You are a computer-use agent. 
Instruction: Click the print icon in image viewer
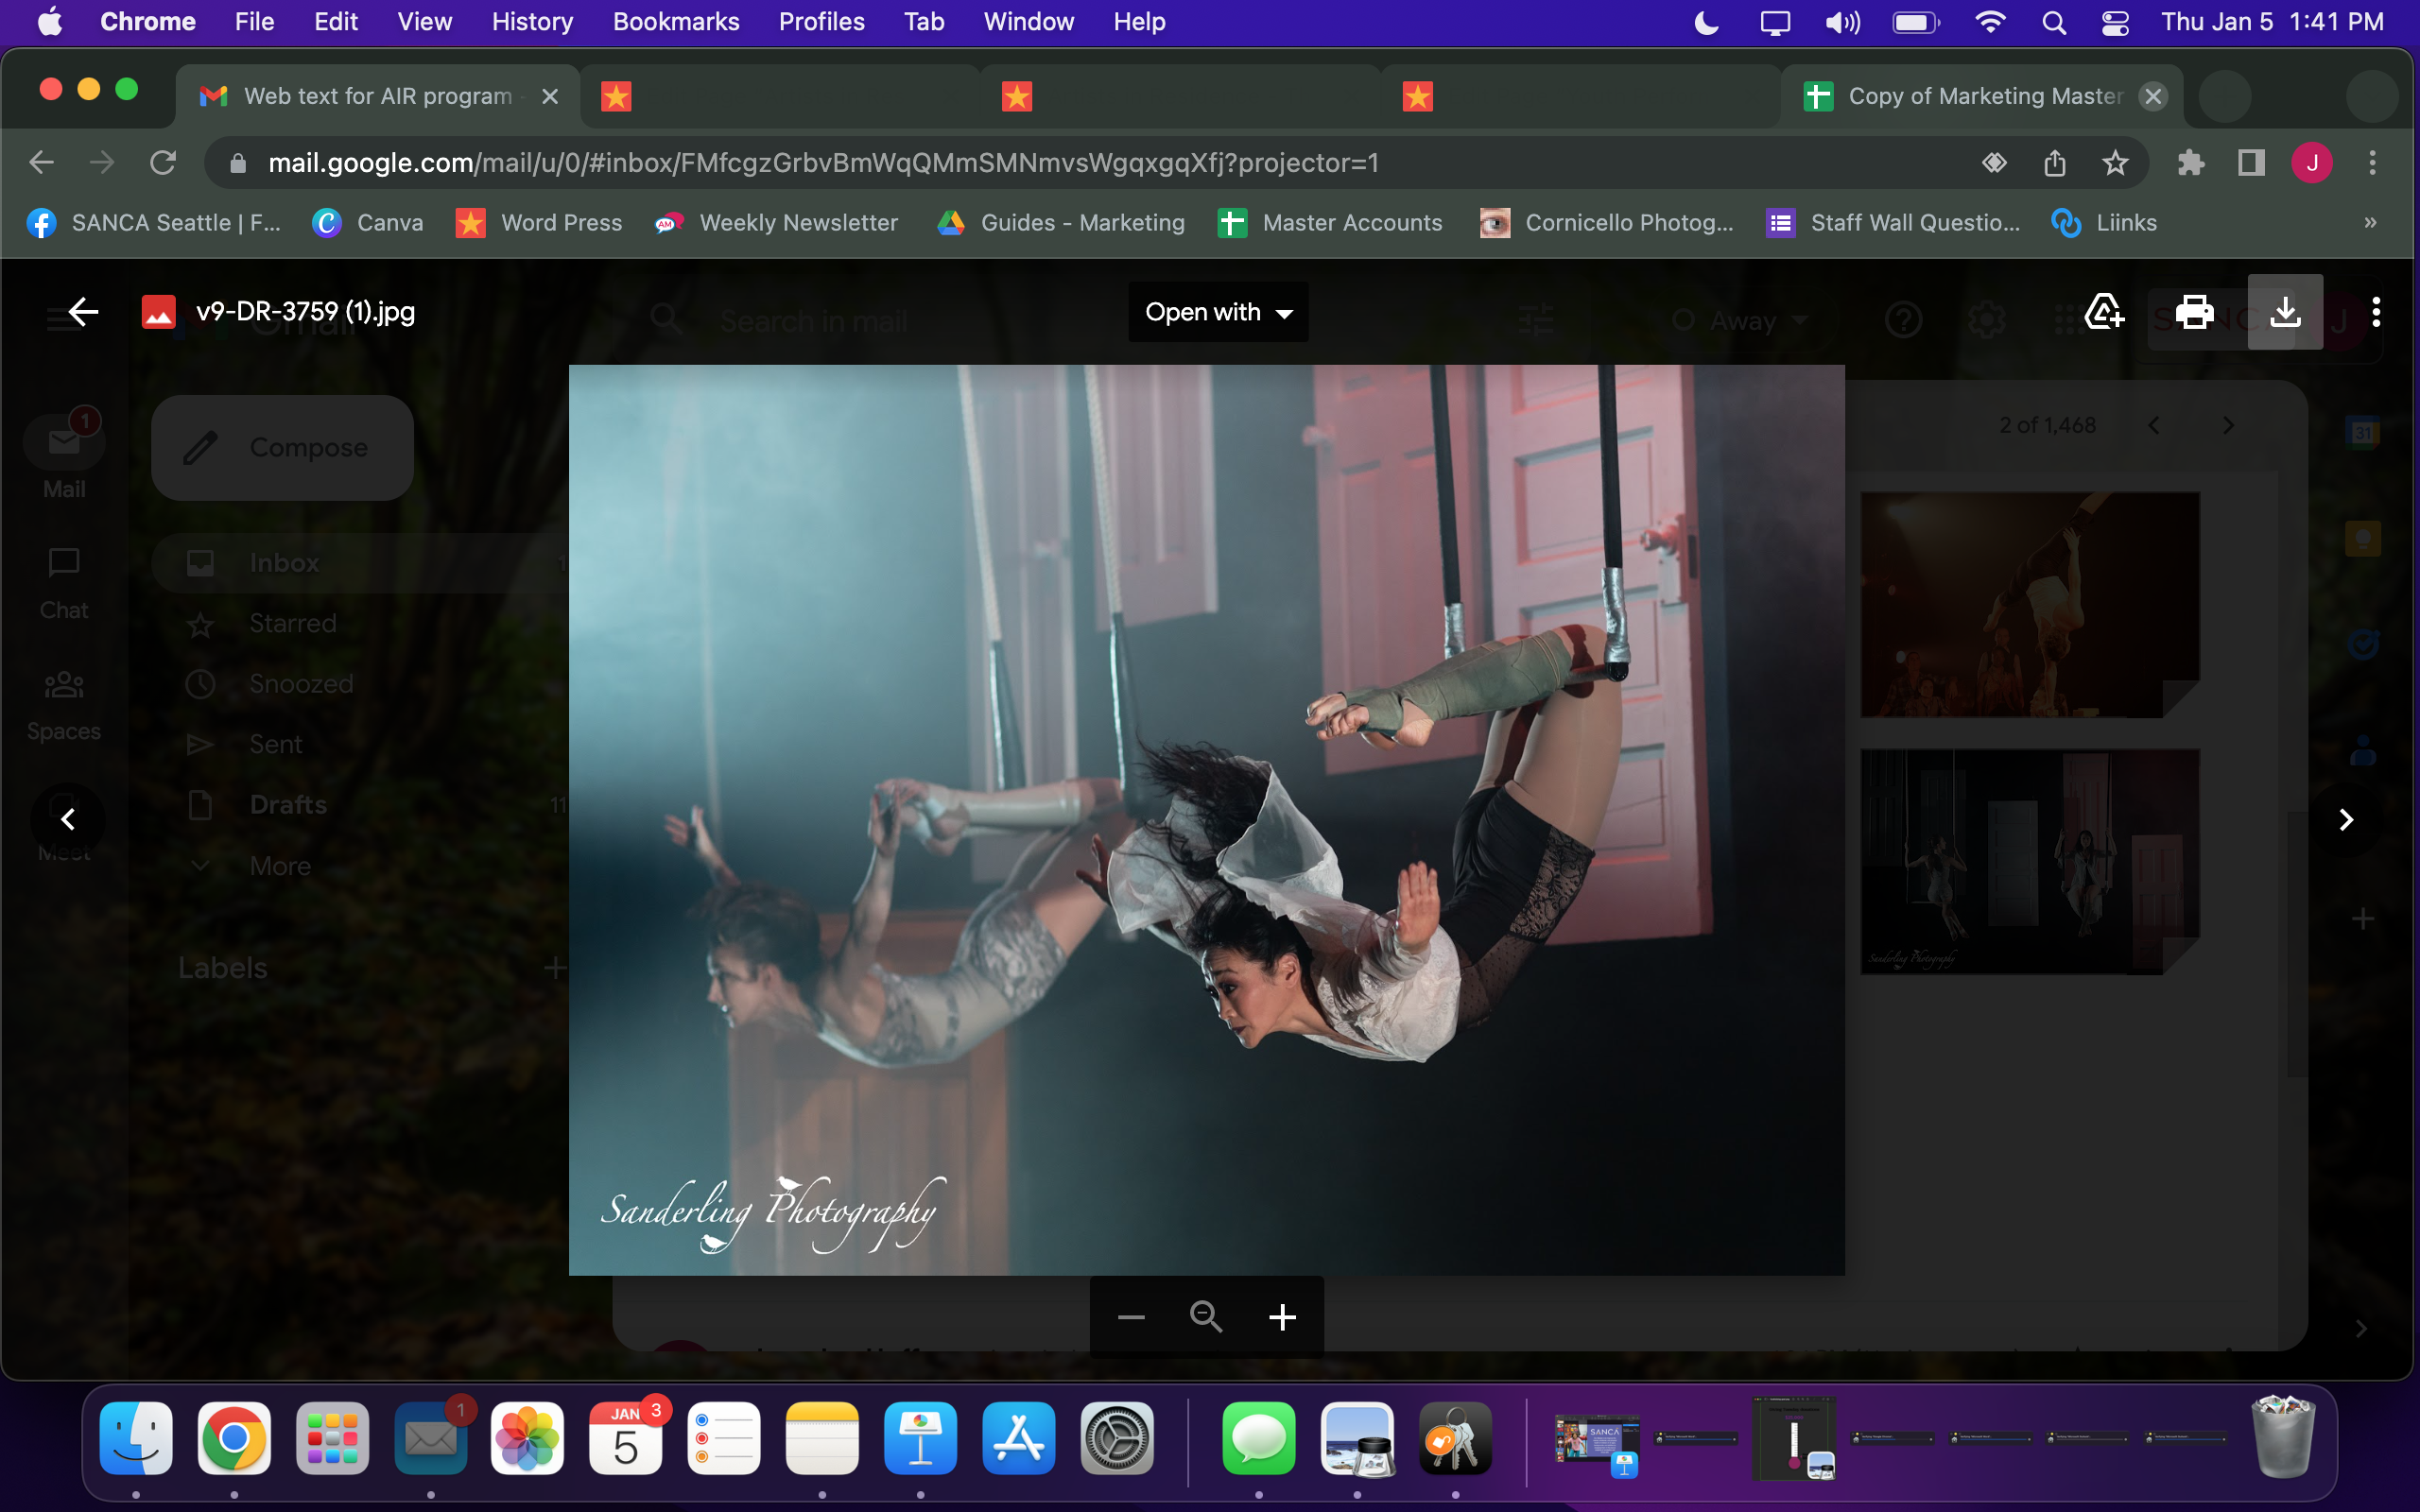point(2194,312)
